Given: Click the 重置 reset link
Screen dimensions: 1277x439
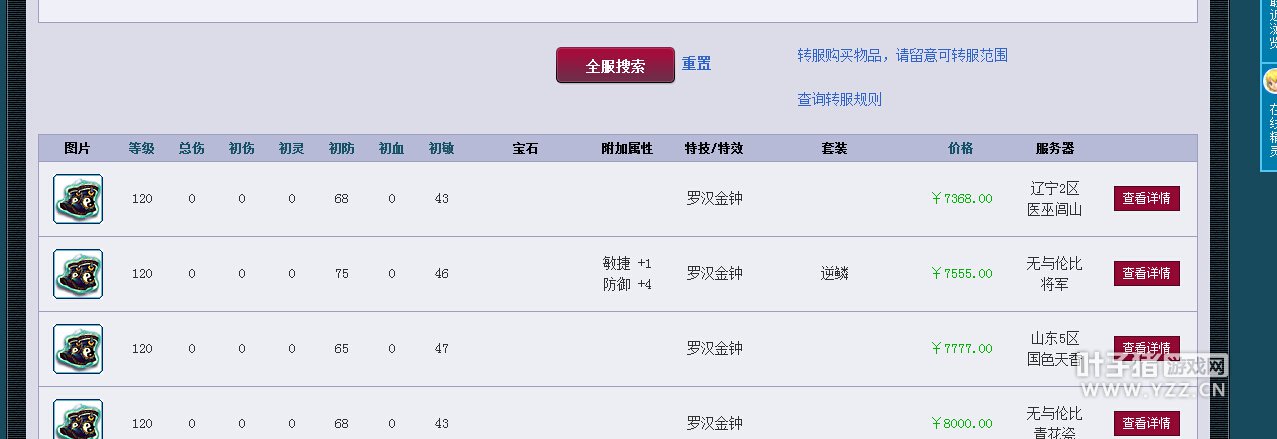Looking at the screenshot, I should 697,64.
